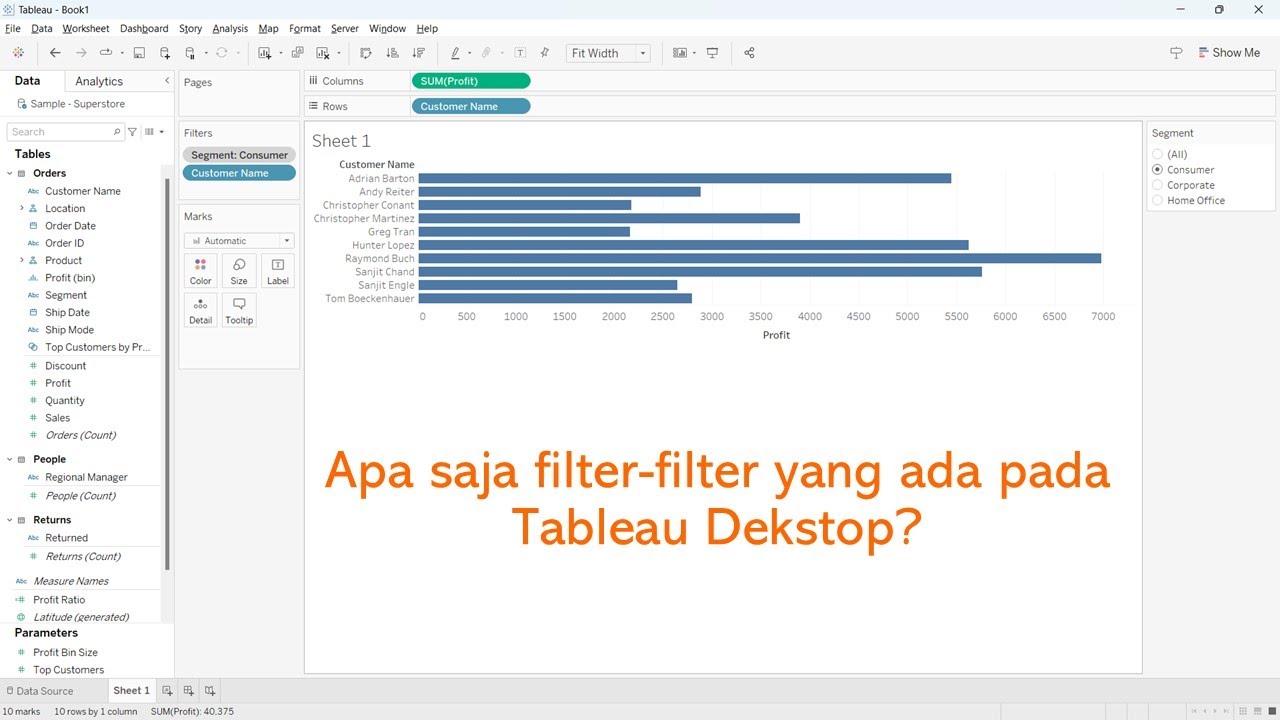Click the Duplicate sheet icon

tap(297, 53)
